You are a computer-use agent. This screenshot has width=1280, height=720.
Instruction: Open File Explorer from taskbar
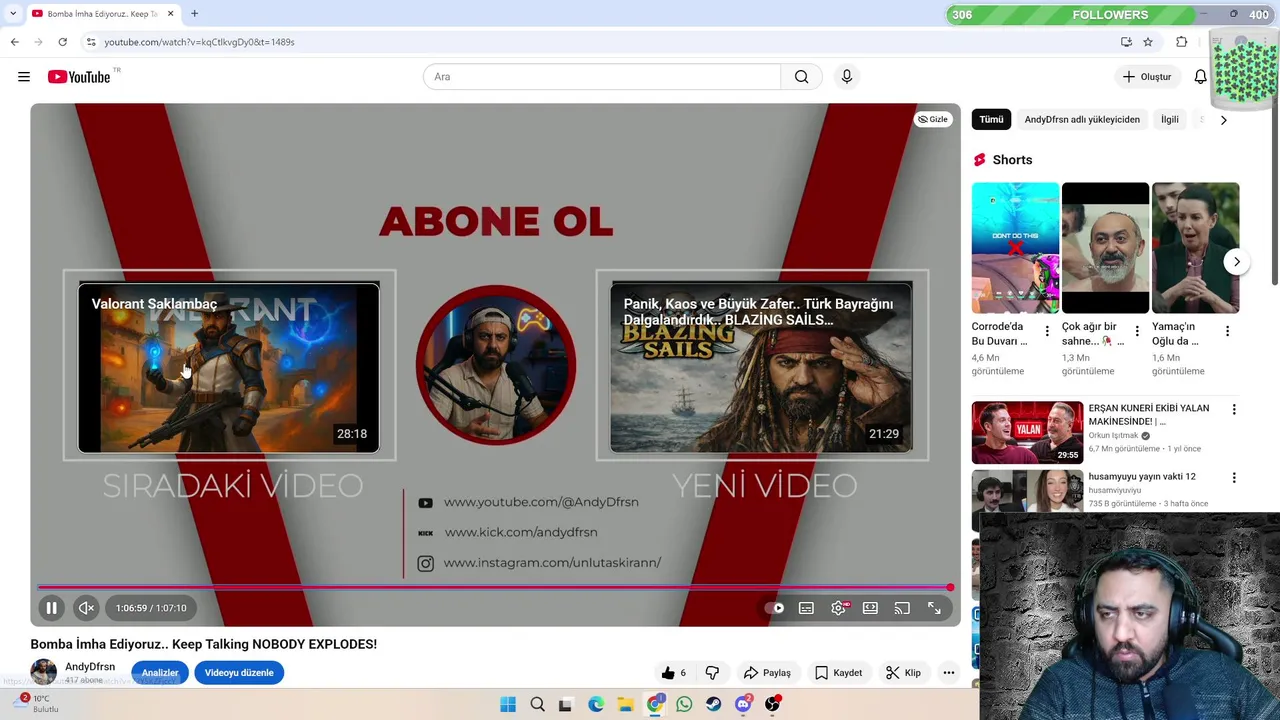(625, 704)
